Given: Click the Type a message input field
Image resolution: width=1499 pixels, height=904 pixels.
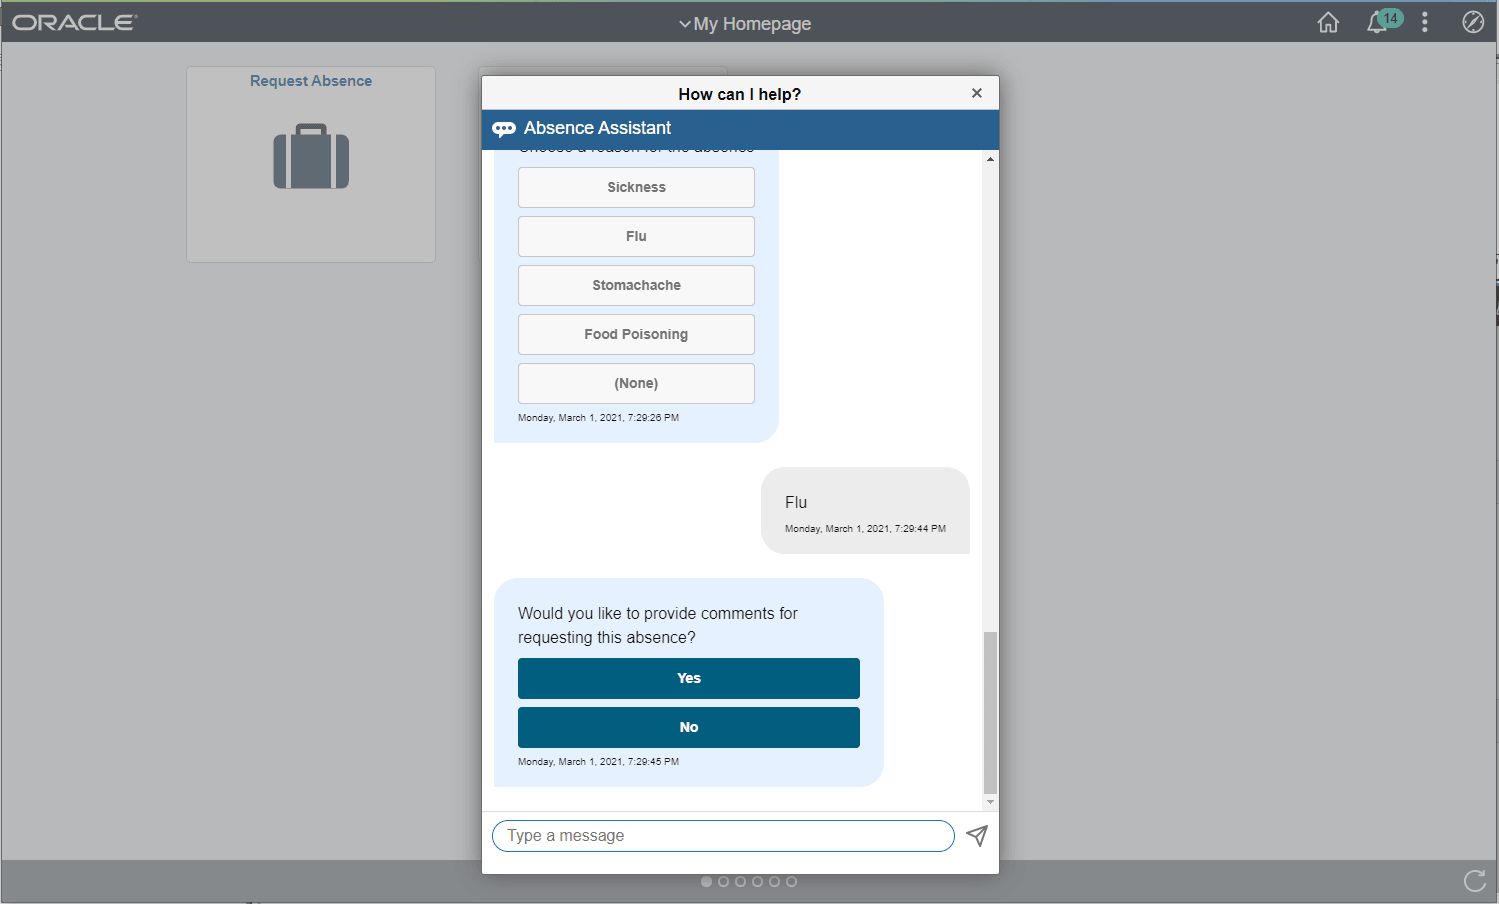Looking at the screenshot, I should (720, 836).
